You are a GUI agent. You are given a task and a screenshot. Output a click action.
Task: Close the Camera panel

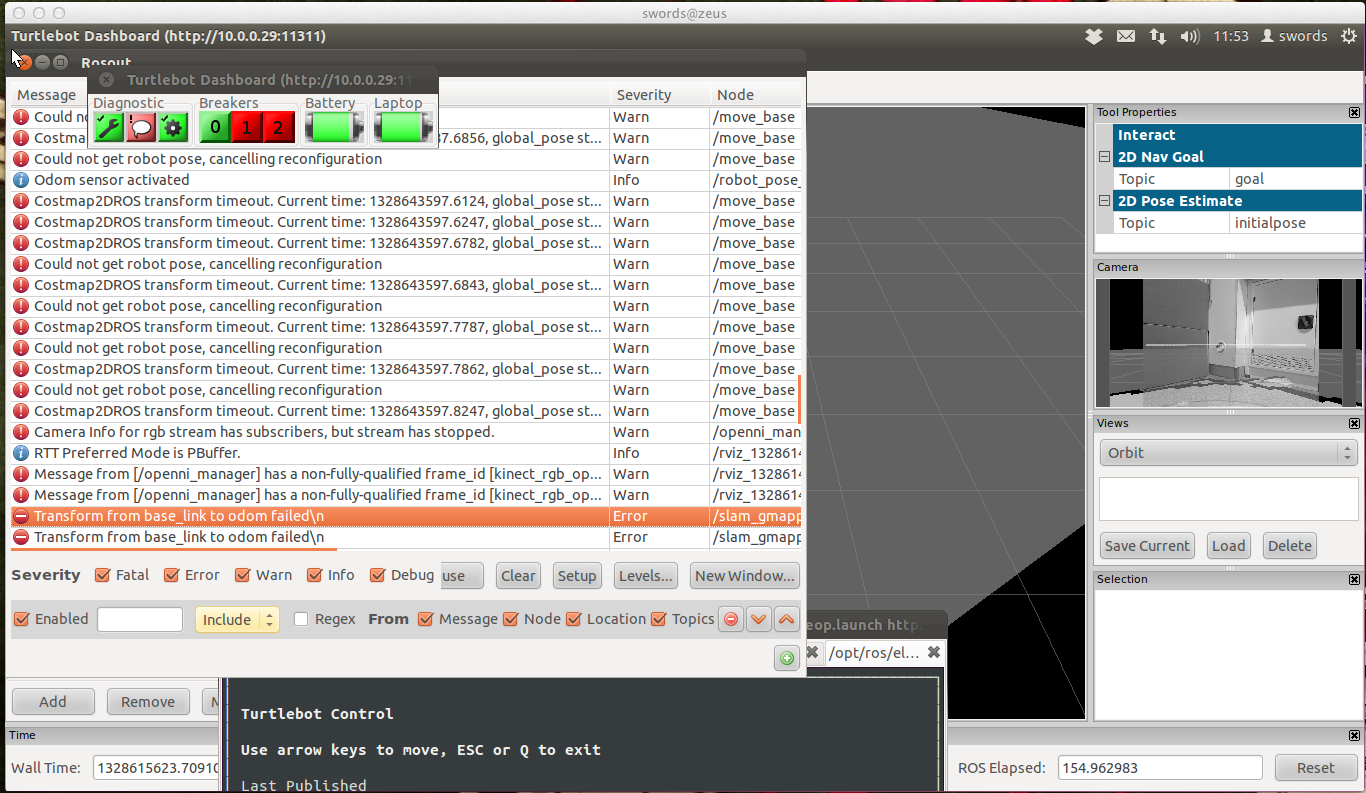pos(1354,268)
